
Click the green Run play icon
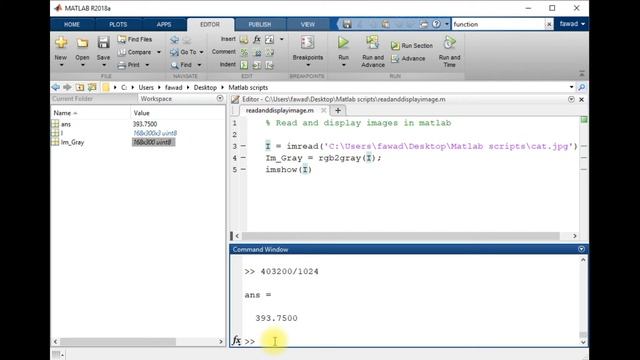343,42
